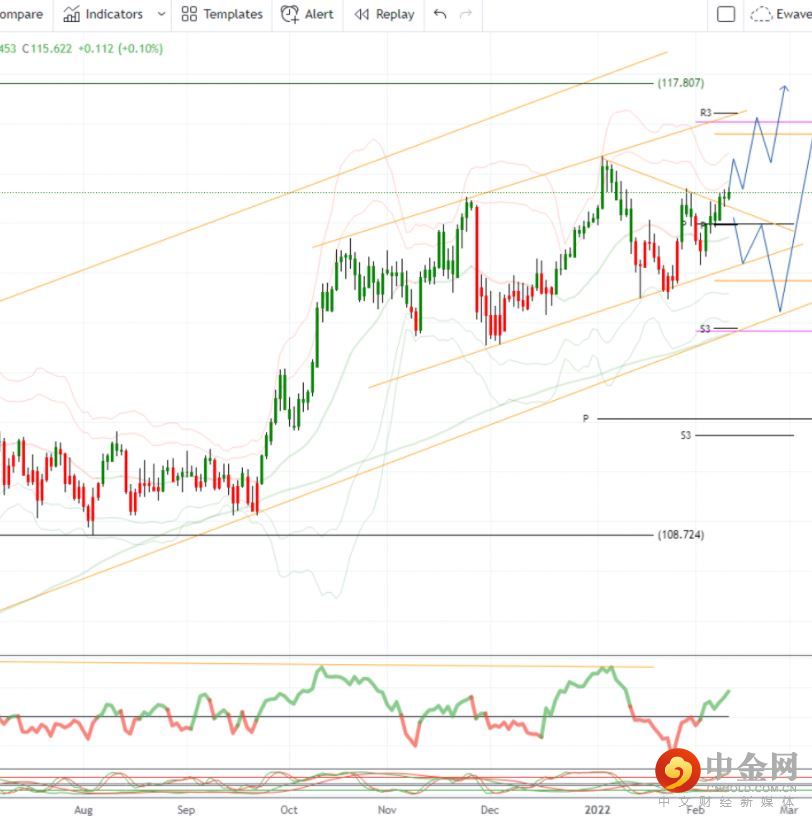The image size is (812, 820).
Task: Select the (108.724) price level label
Action: 681,534
